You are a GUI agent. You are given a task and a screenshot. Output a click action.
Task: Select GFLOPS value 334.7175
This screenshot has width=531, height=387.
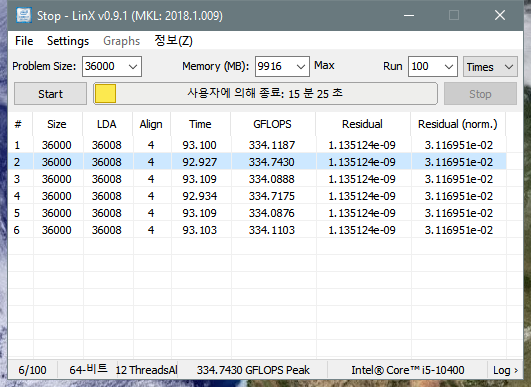point(272,196)
